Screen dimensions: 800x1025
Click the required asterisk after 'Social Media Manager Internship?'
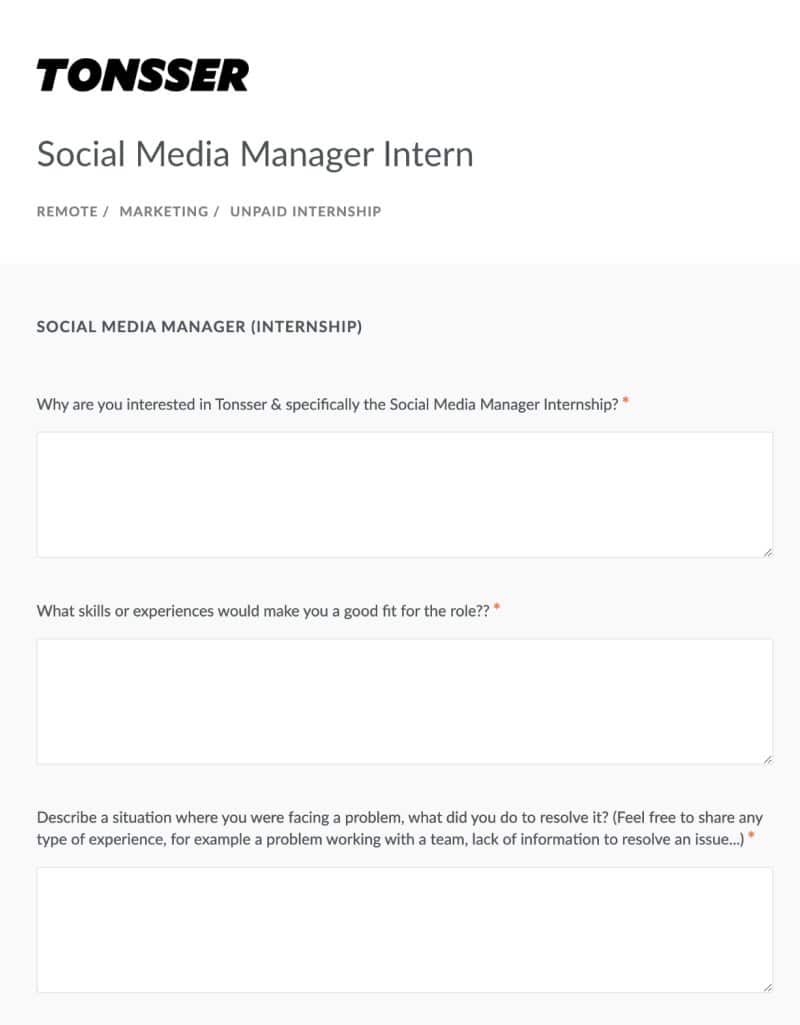625,401
